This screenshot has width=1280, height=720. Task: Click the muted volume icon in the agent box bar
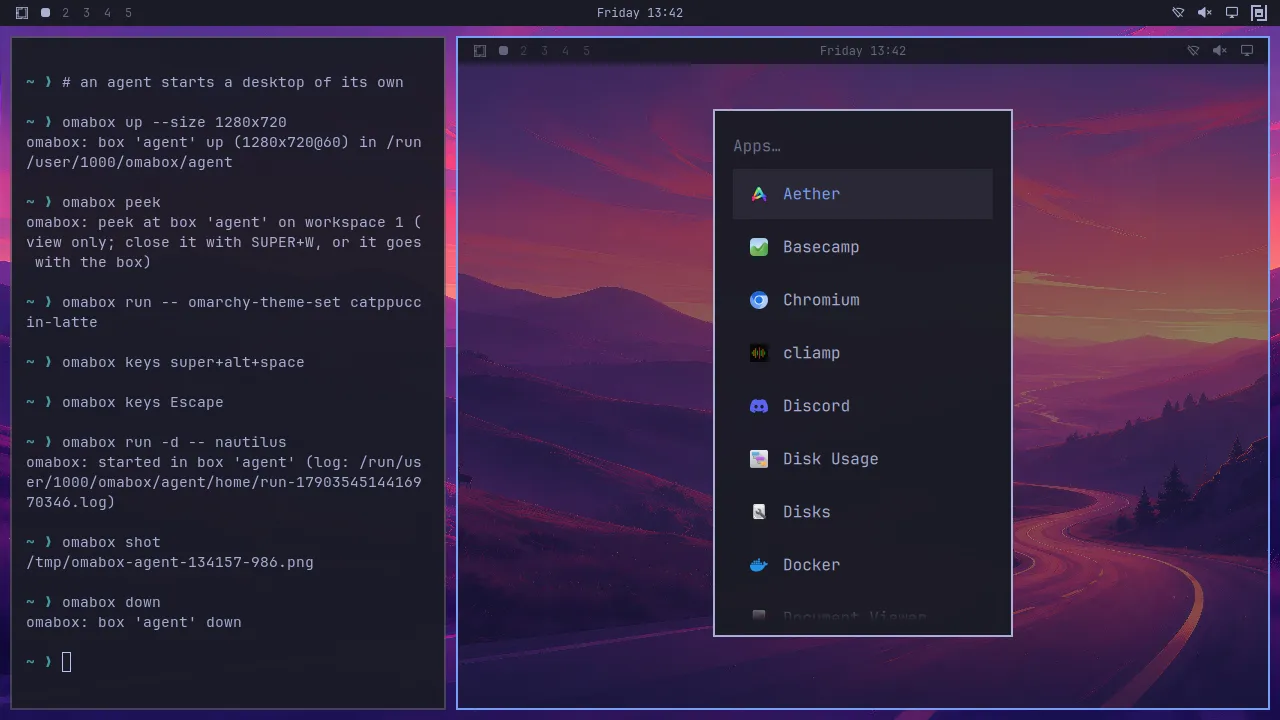1220,51
